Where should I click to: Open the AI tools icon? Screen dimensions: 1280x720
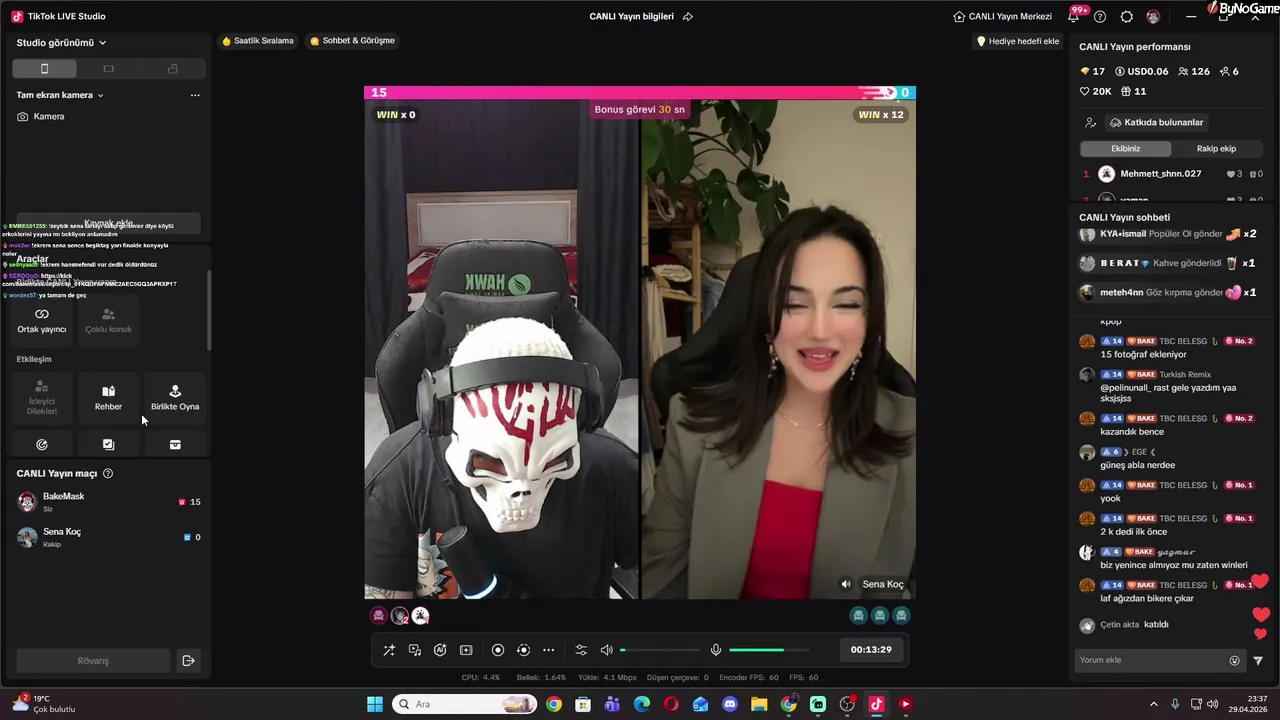(x=440, y=650)
